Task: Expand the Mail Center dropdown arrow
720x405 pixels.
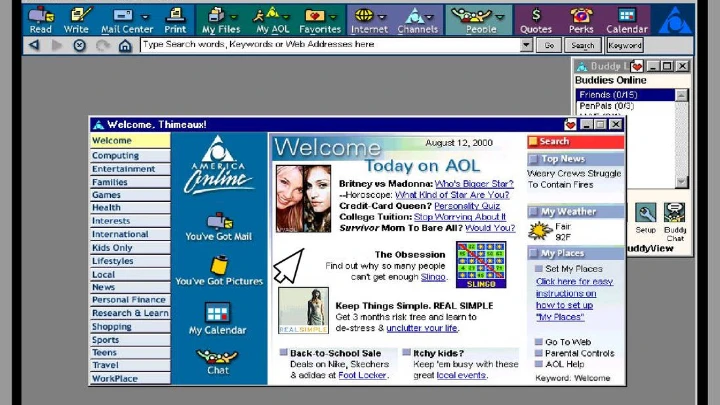Action: click(x=145, y=17)
